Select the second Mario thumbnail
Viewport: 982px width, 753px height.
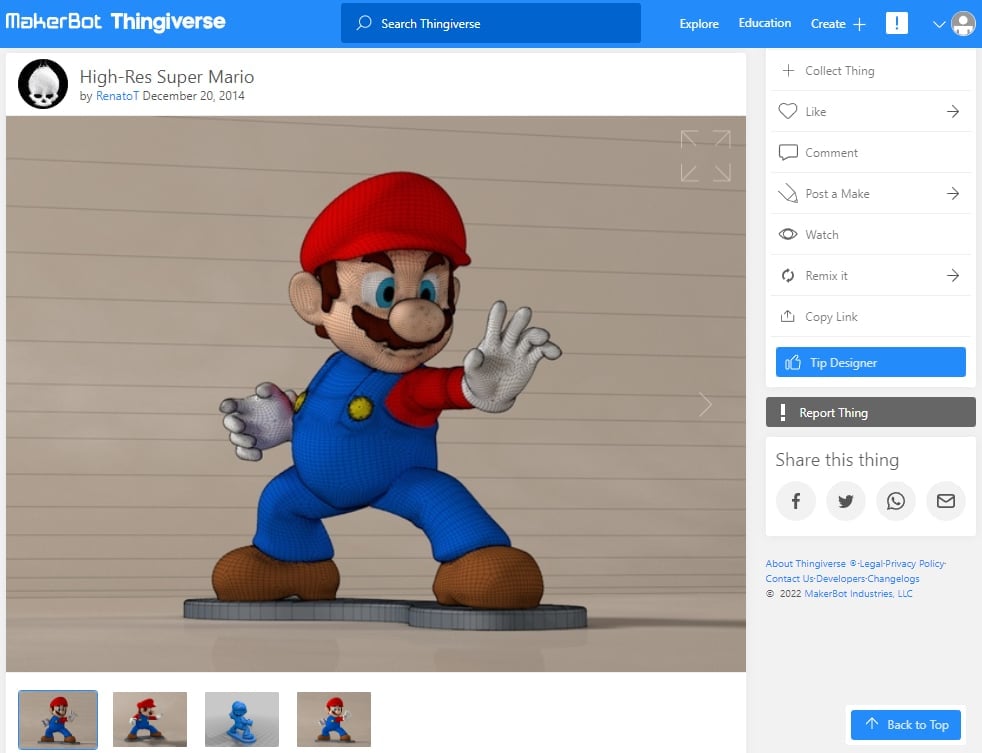click(150, 719)
